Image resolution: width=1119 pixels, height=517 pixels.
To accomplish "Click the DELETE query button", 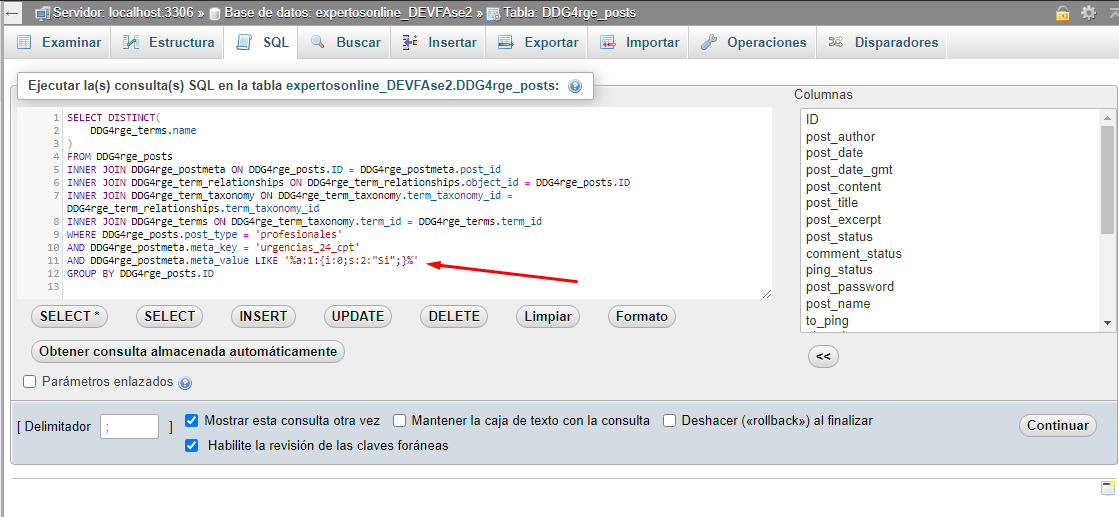I will (454, 316).
